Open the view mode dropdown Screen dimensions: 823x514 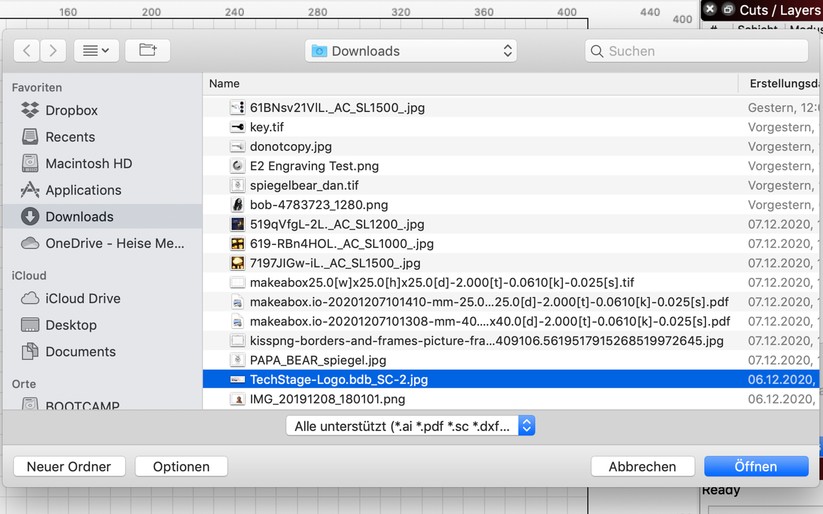click(x=95, y=50)
